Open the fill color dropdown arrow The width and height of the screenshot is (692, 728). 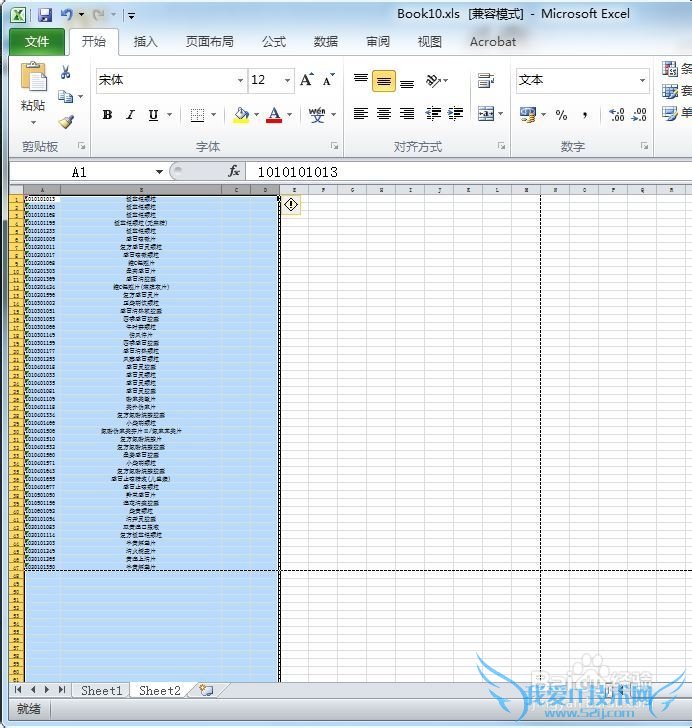tap(256, 115)
